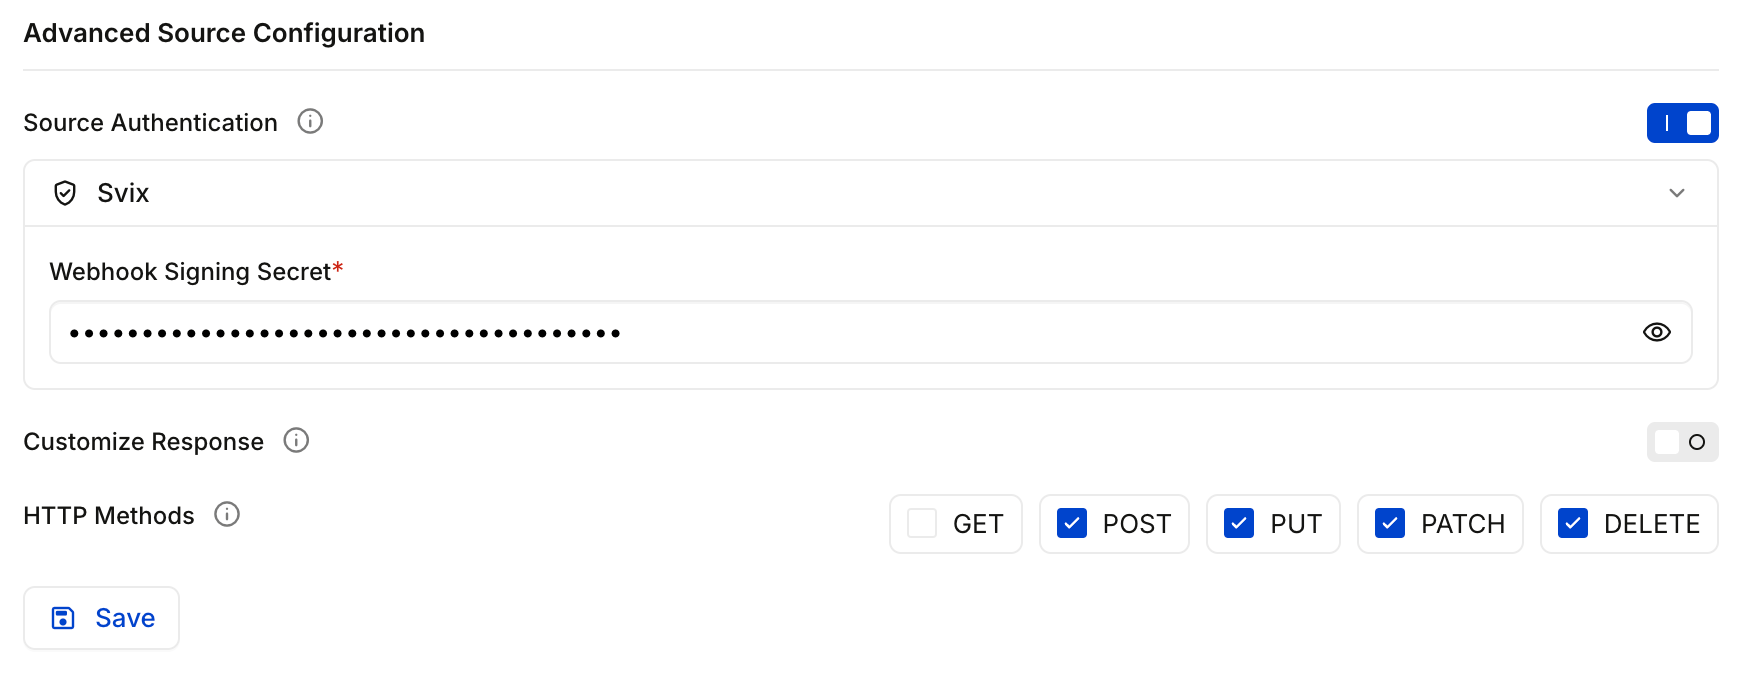The width and height of the screenshot is (1754, 682).
Task: Click the HTTP Methods info icon
Action: click(227, 514)
